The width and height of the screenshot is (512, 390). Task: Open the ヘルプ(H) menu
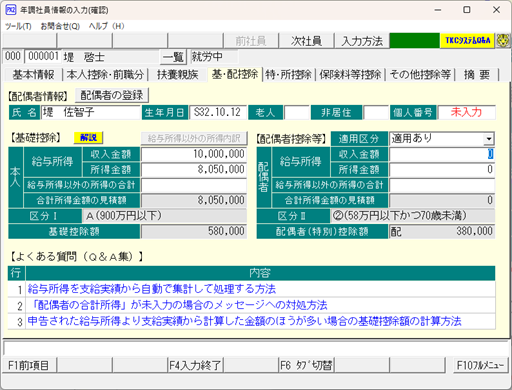106,26
